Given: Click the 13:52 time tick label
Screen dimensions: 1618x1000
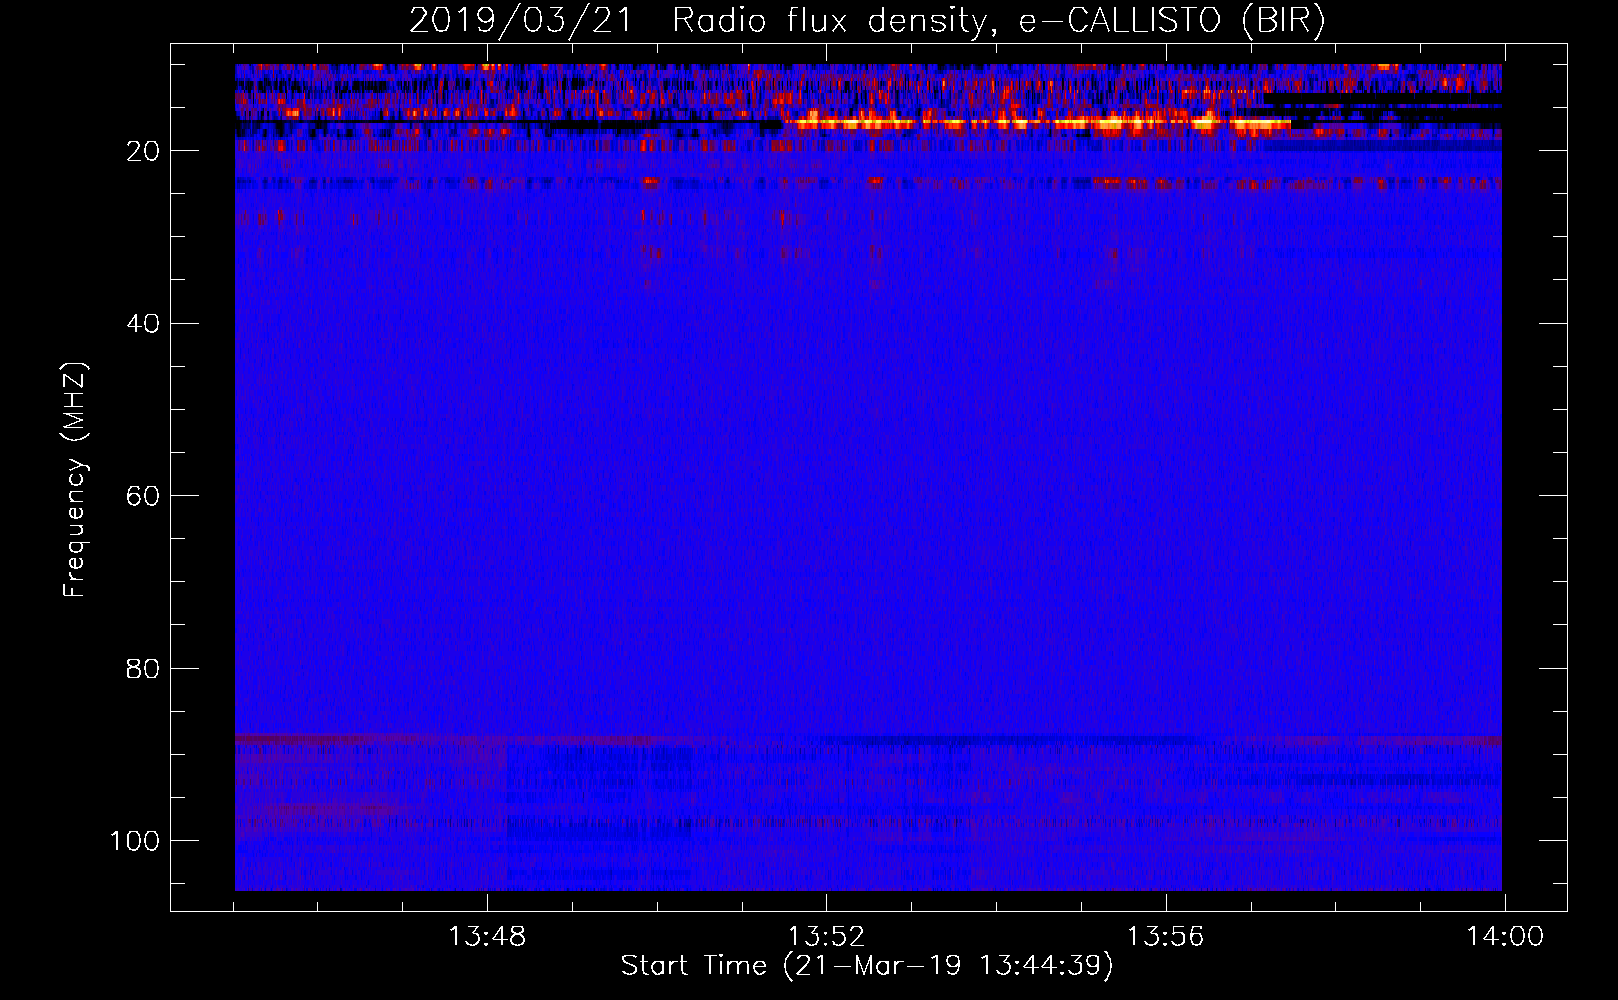Looking at the screenshot, I should (x=826, y=937).
